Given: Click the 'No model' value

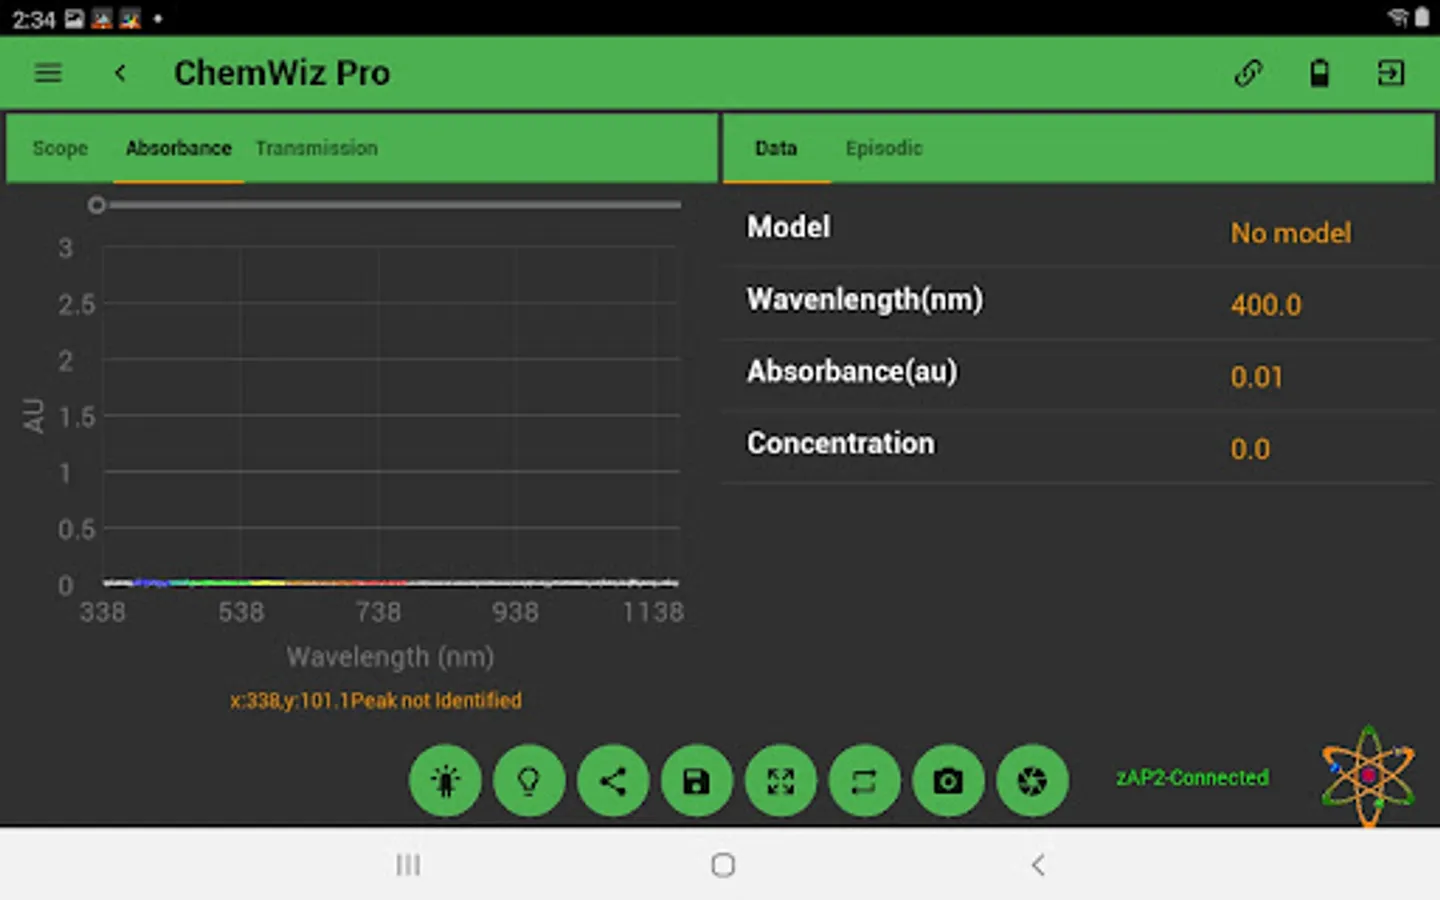Looking at the screenshot, I should [x=1290, y=233].
